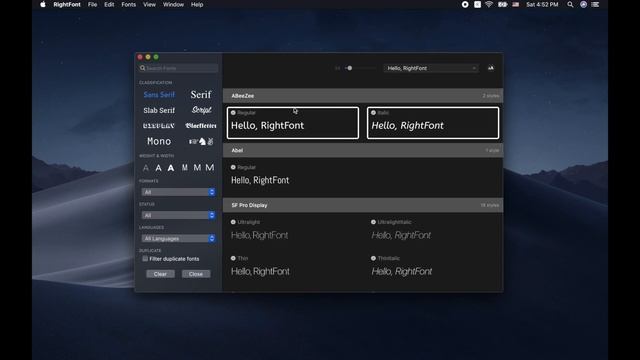Activate SF Pro Display Ultralight
The image size is (640, 360).
(233, 222)
